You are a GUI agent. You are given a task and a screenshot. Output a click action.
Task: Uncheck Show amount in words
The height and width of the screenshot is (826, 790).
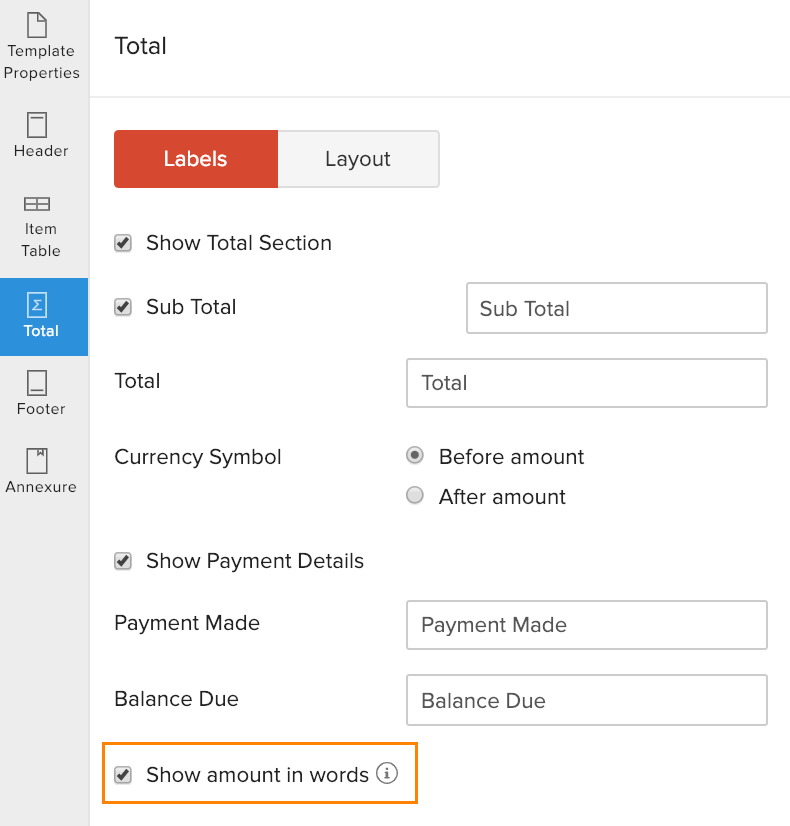click(x=122, y=773)
